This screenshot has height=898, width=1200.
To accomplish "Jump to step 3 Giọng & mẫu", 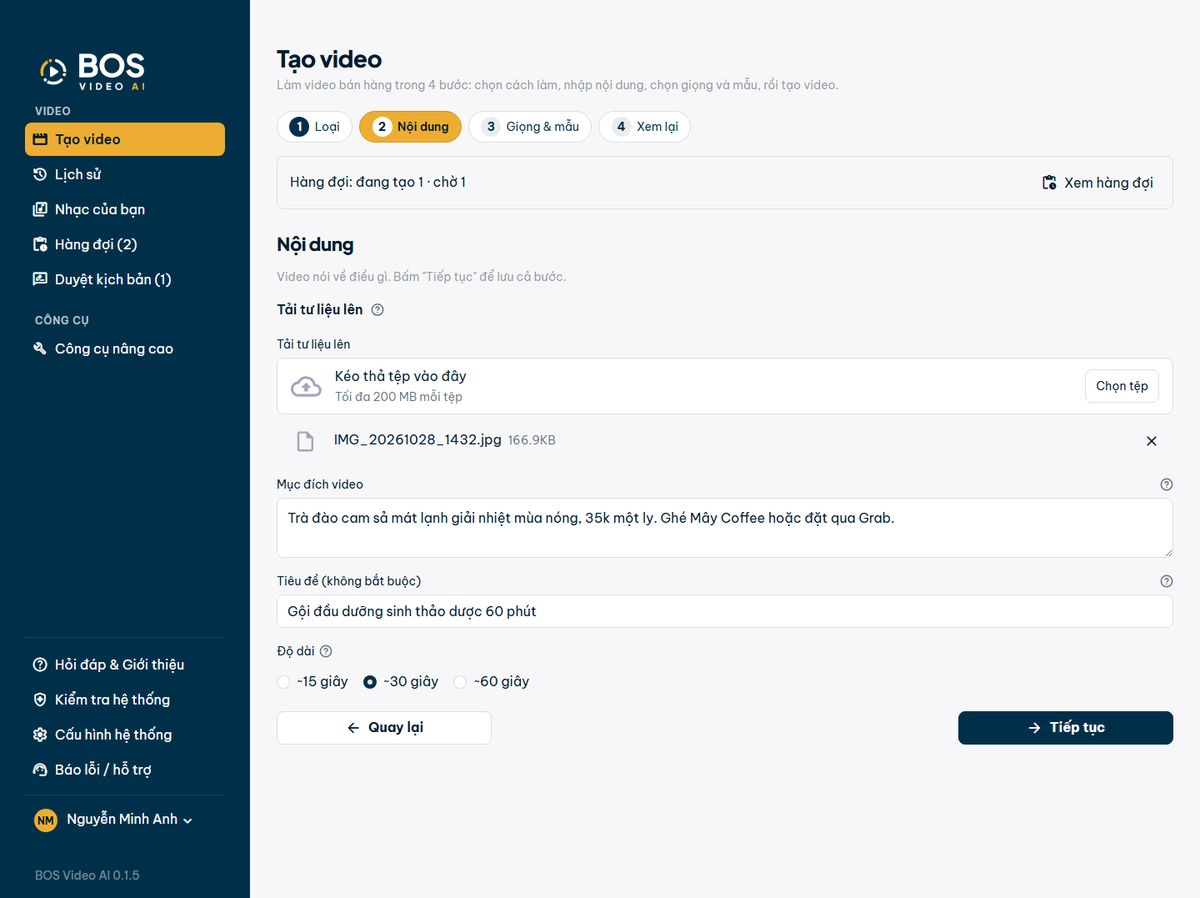I will coord(530,127).
